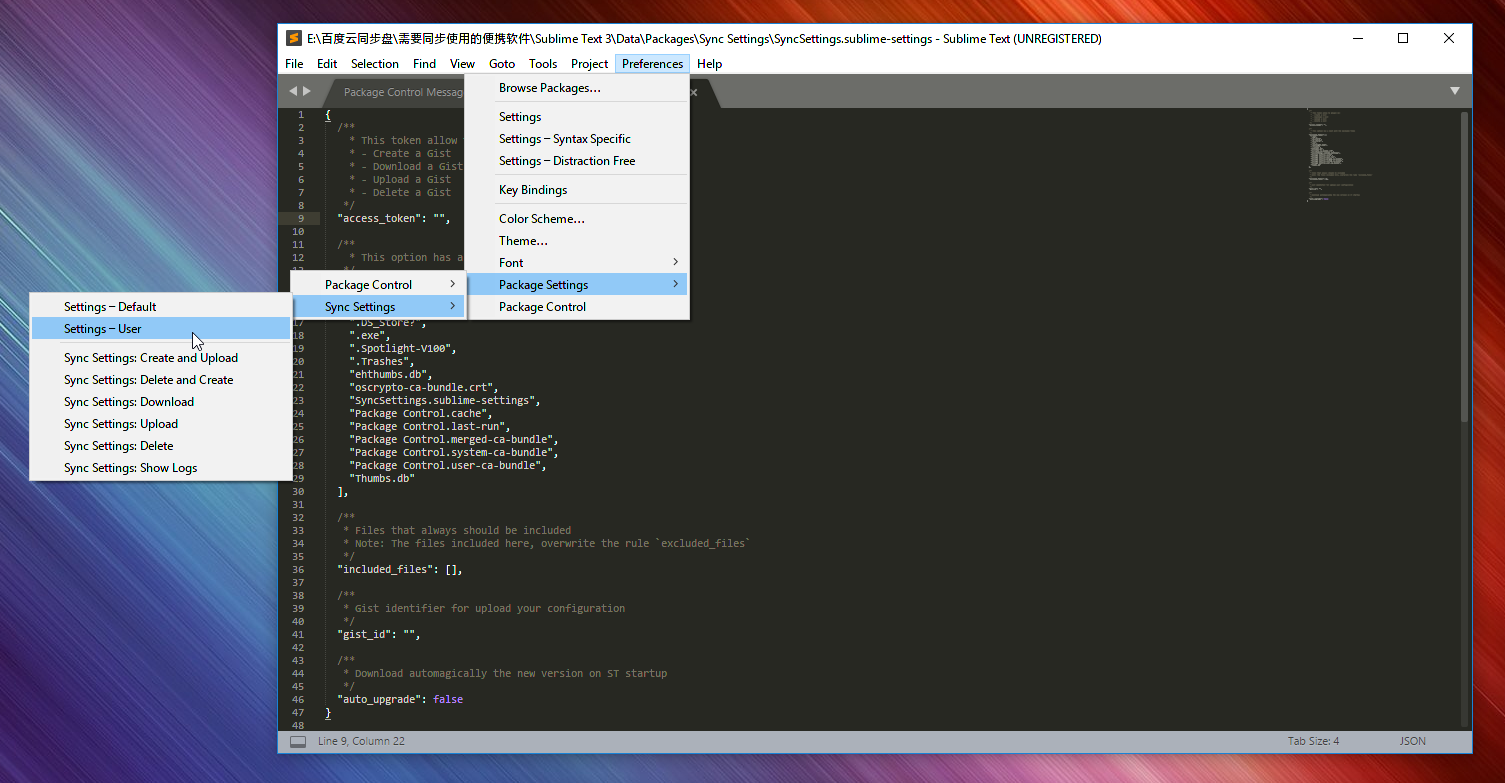Click the Sublime Text logo in the title bar
Screen dimensions: 1505x783
tap(294, 38)
